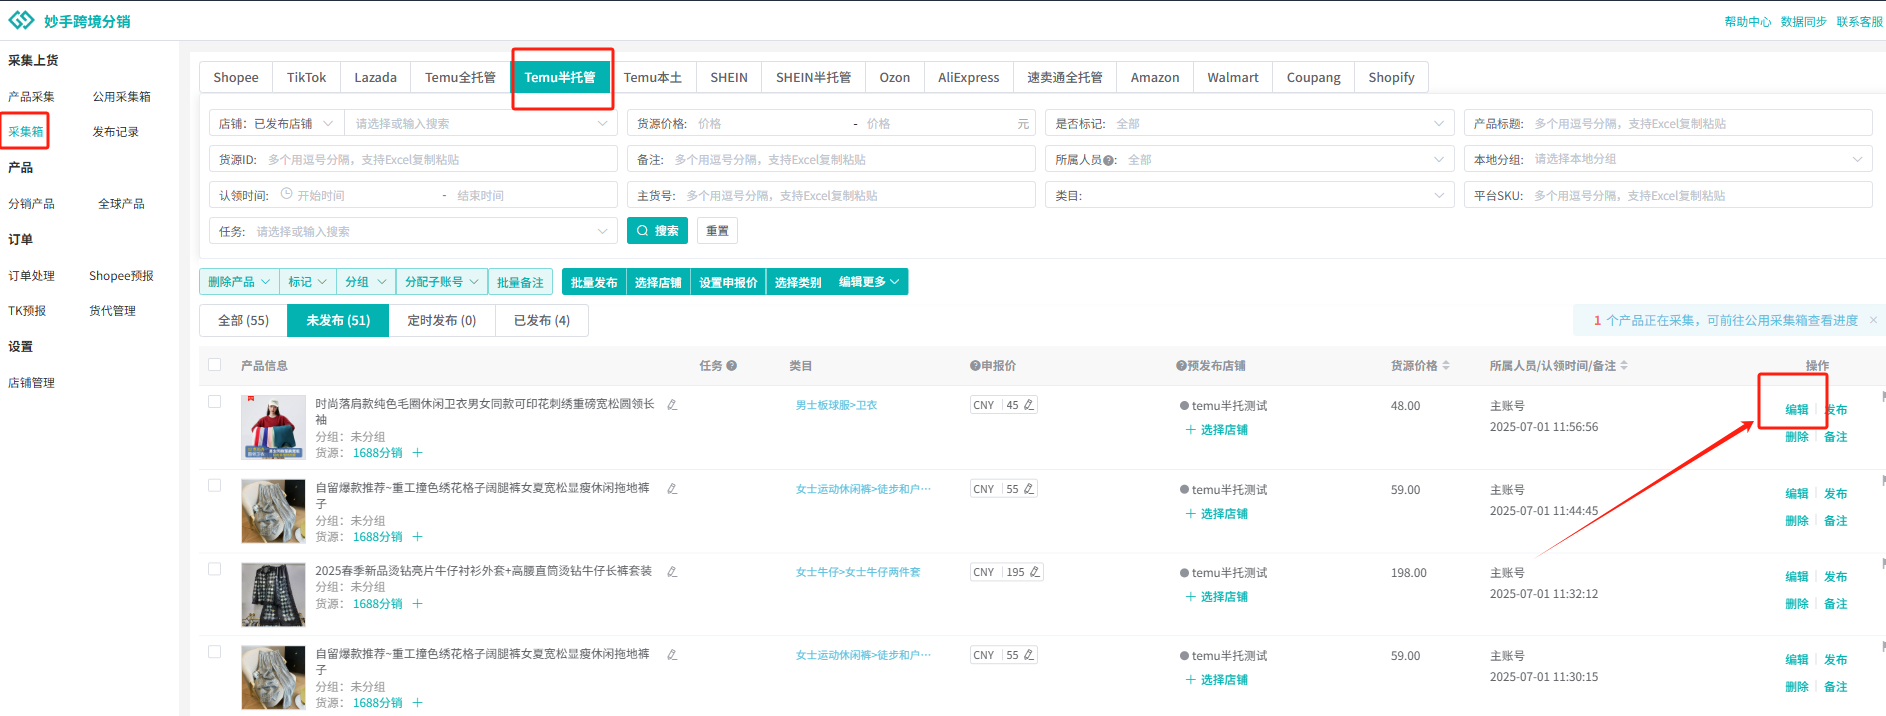Click the edit pencil next to 时尚落肩款 product title
1886x716 pixels.
pyautogui.click(x=672, y=405)
